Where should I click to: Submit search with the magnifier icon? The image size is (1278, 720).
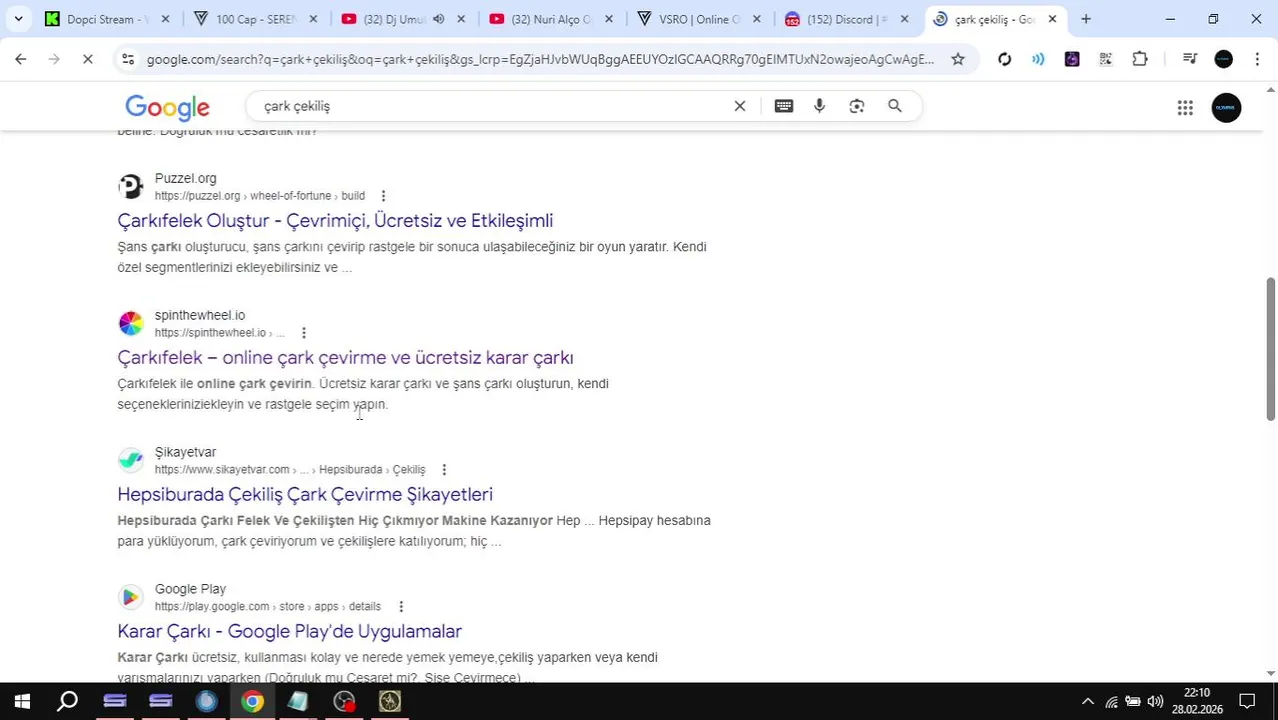[895, 106]
